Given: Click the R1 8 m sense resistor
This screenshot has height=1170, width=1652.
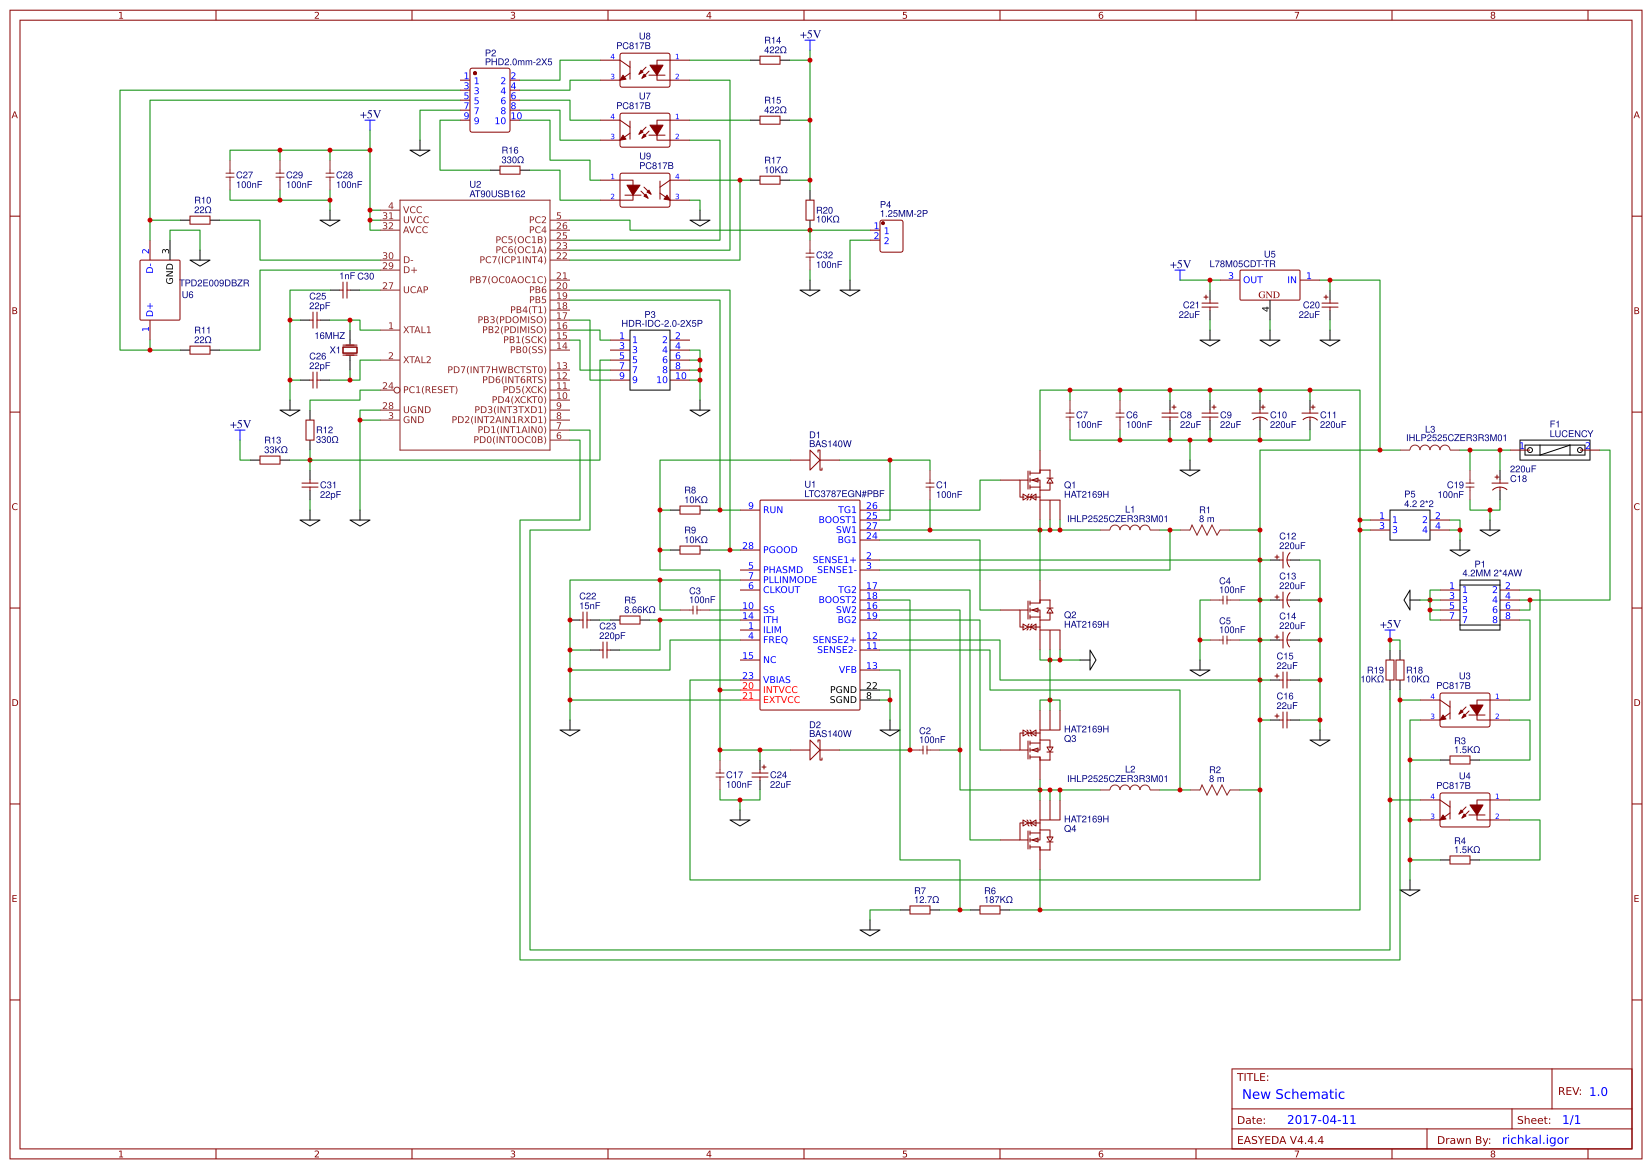Looking at the screenshot, I should coord(1205,530).
